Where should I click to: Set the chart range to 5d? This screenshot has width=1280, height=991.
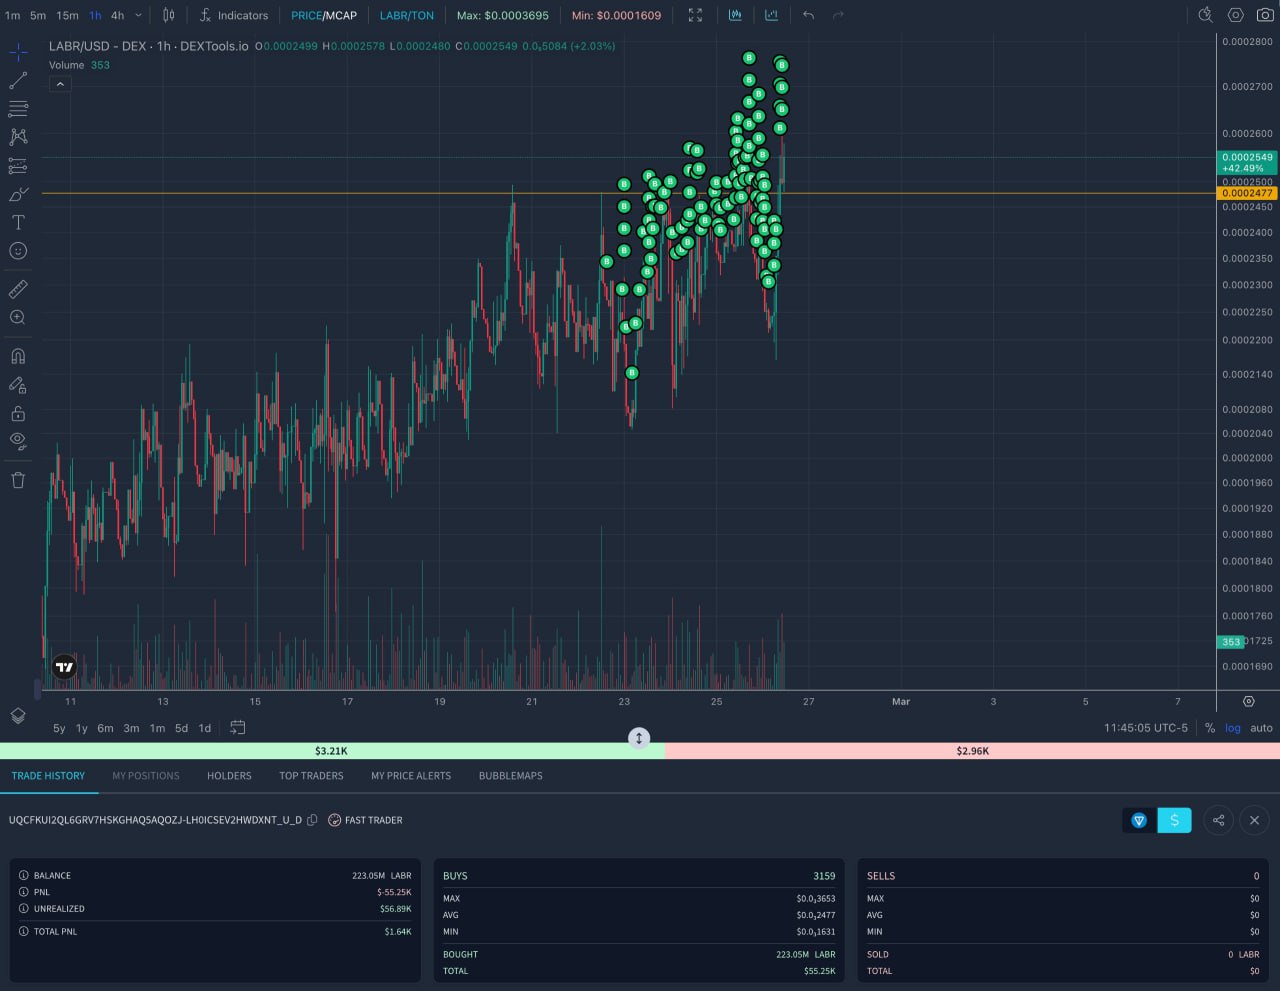[181, 728]
